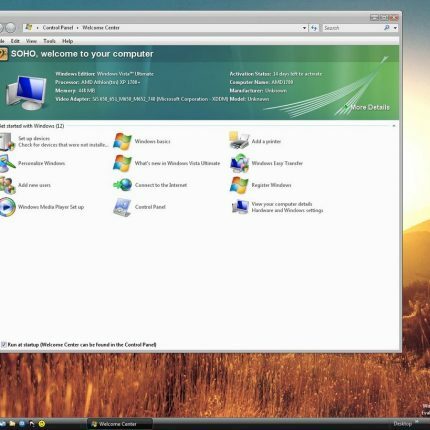Open the Register Windows flag icon
This screenshot has width=430, height=430.
pyautogui.click(x=239, y=185)
